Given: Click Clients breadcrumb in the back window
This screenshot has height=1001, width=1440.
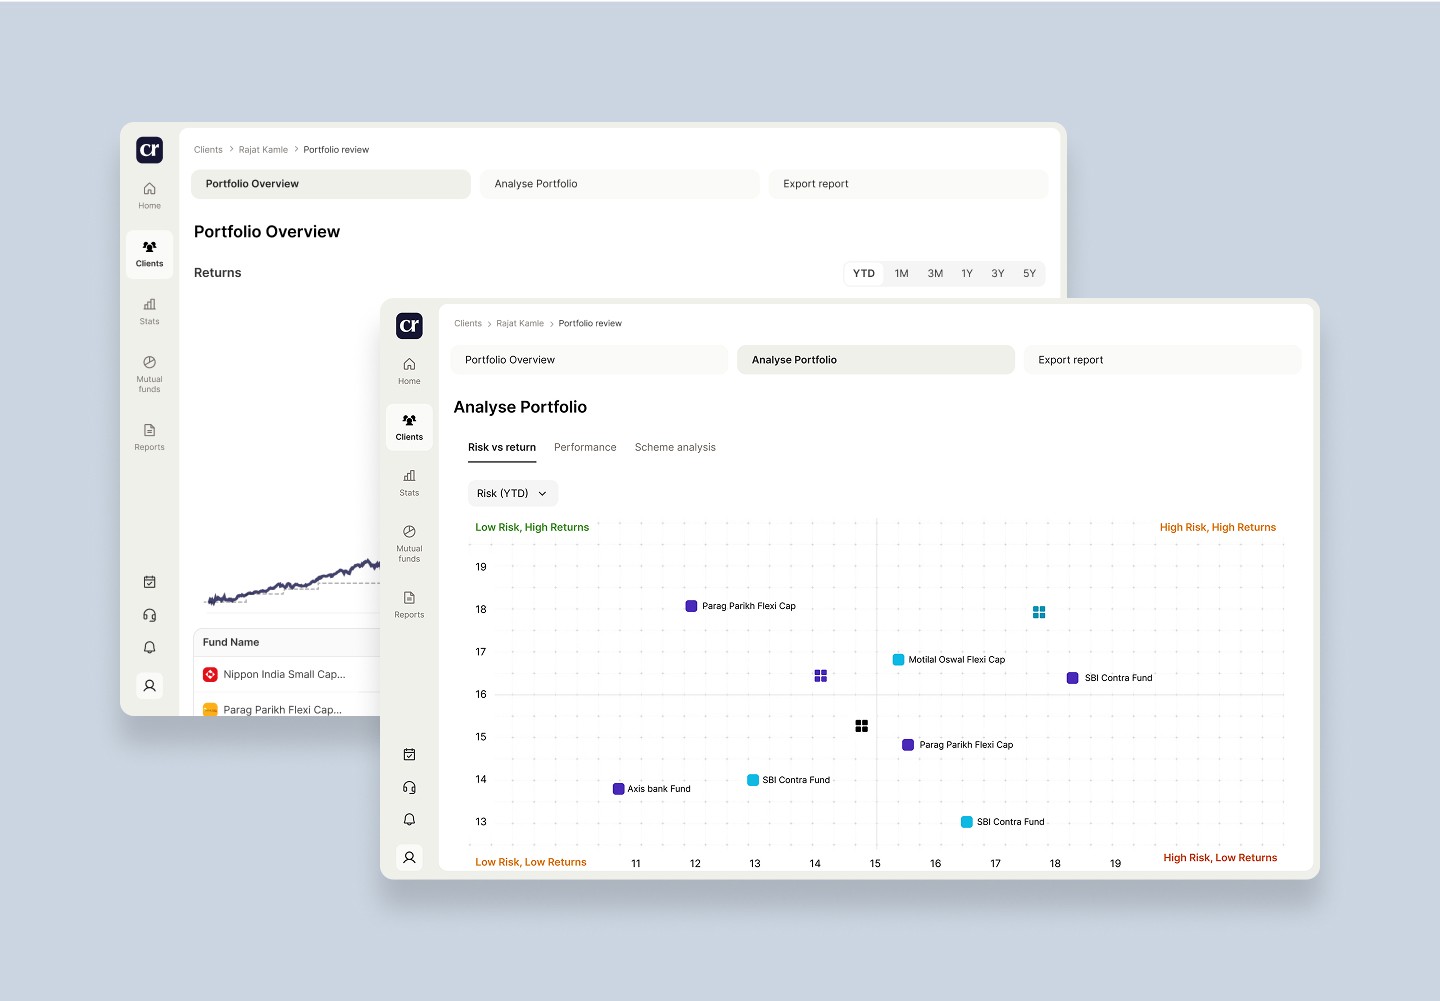Looking at the screenshot, I should 208,150.
